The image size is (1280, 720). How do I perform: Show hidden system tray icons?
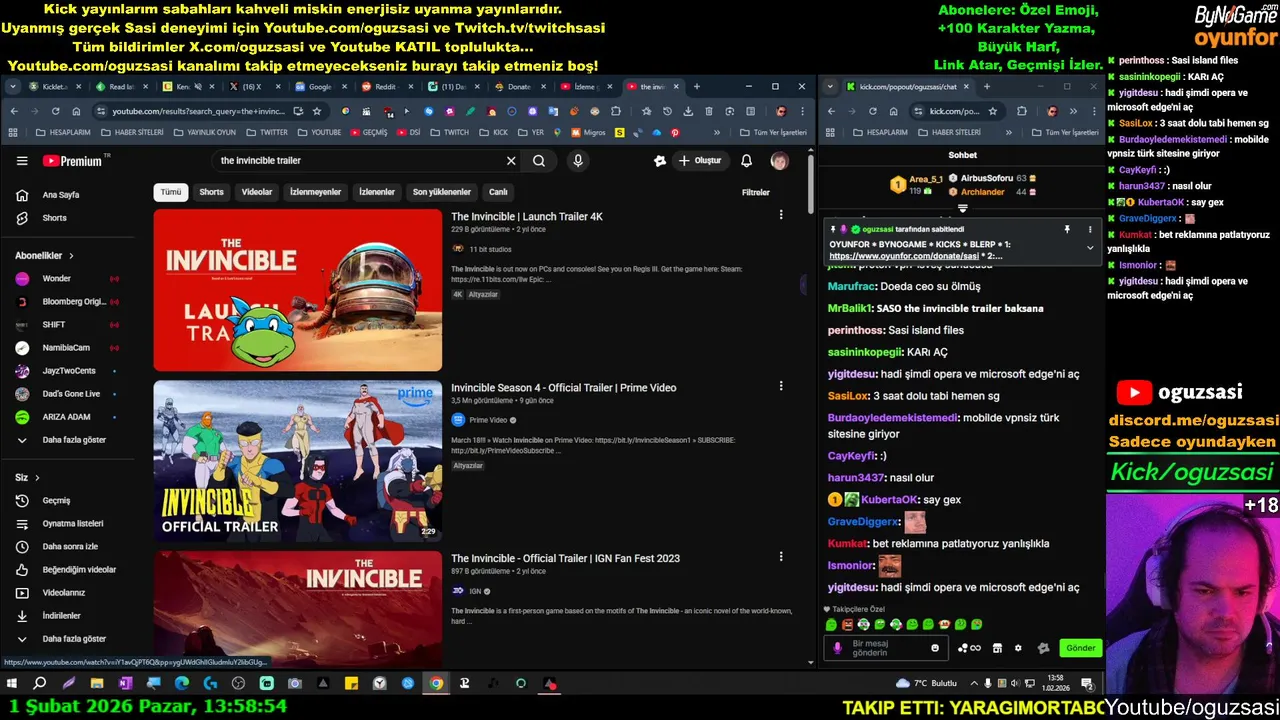(973, 684)
